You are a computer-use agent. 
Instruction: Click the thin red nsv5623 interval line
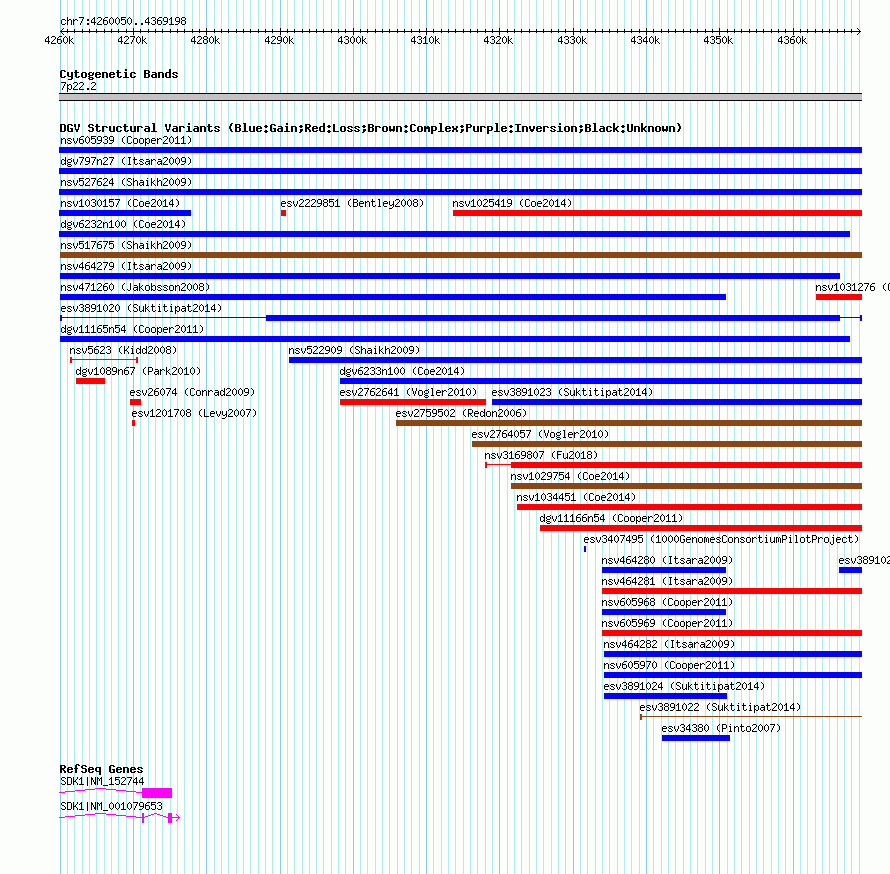pos(104,360)
